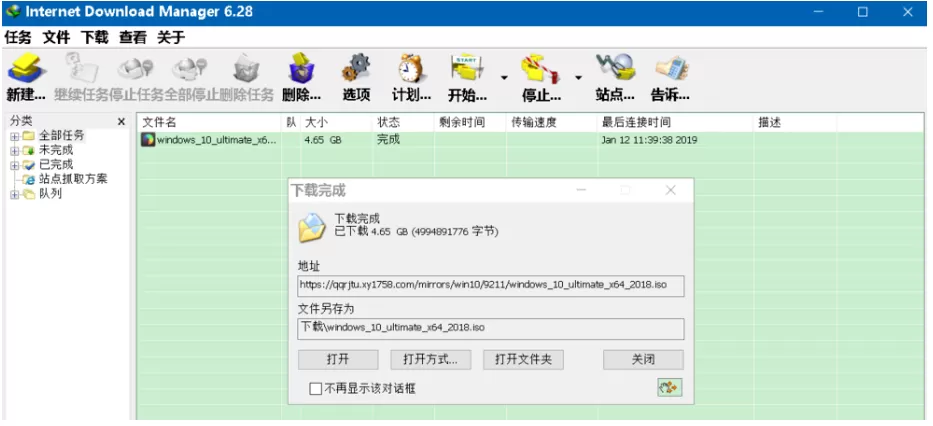Expand the 全部任务 tree node
The image size is (933, 426).
point(14,136)
